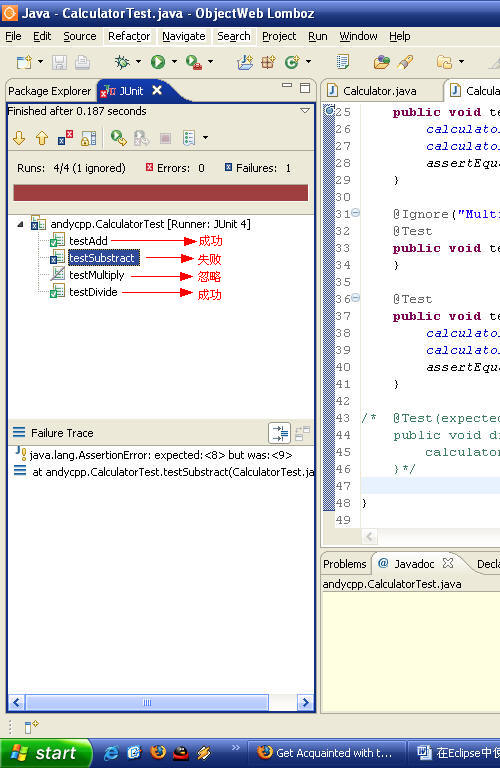The width and height of the screenshot is (500, 768).
Task: Click the horizontal scrollbar in Failure Trace
Action: coord(161,702)
